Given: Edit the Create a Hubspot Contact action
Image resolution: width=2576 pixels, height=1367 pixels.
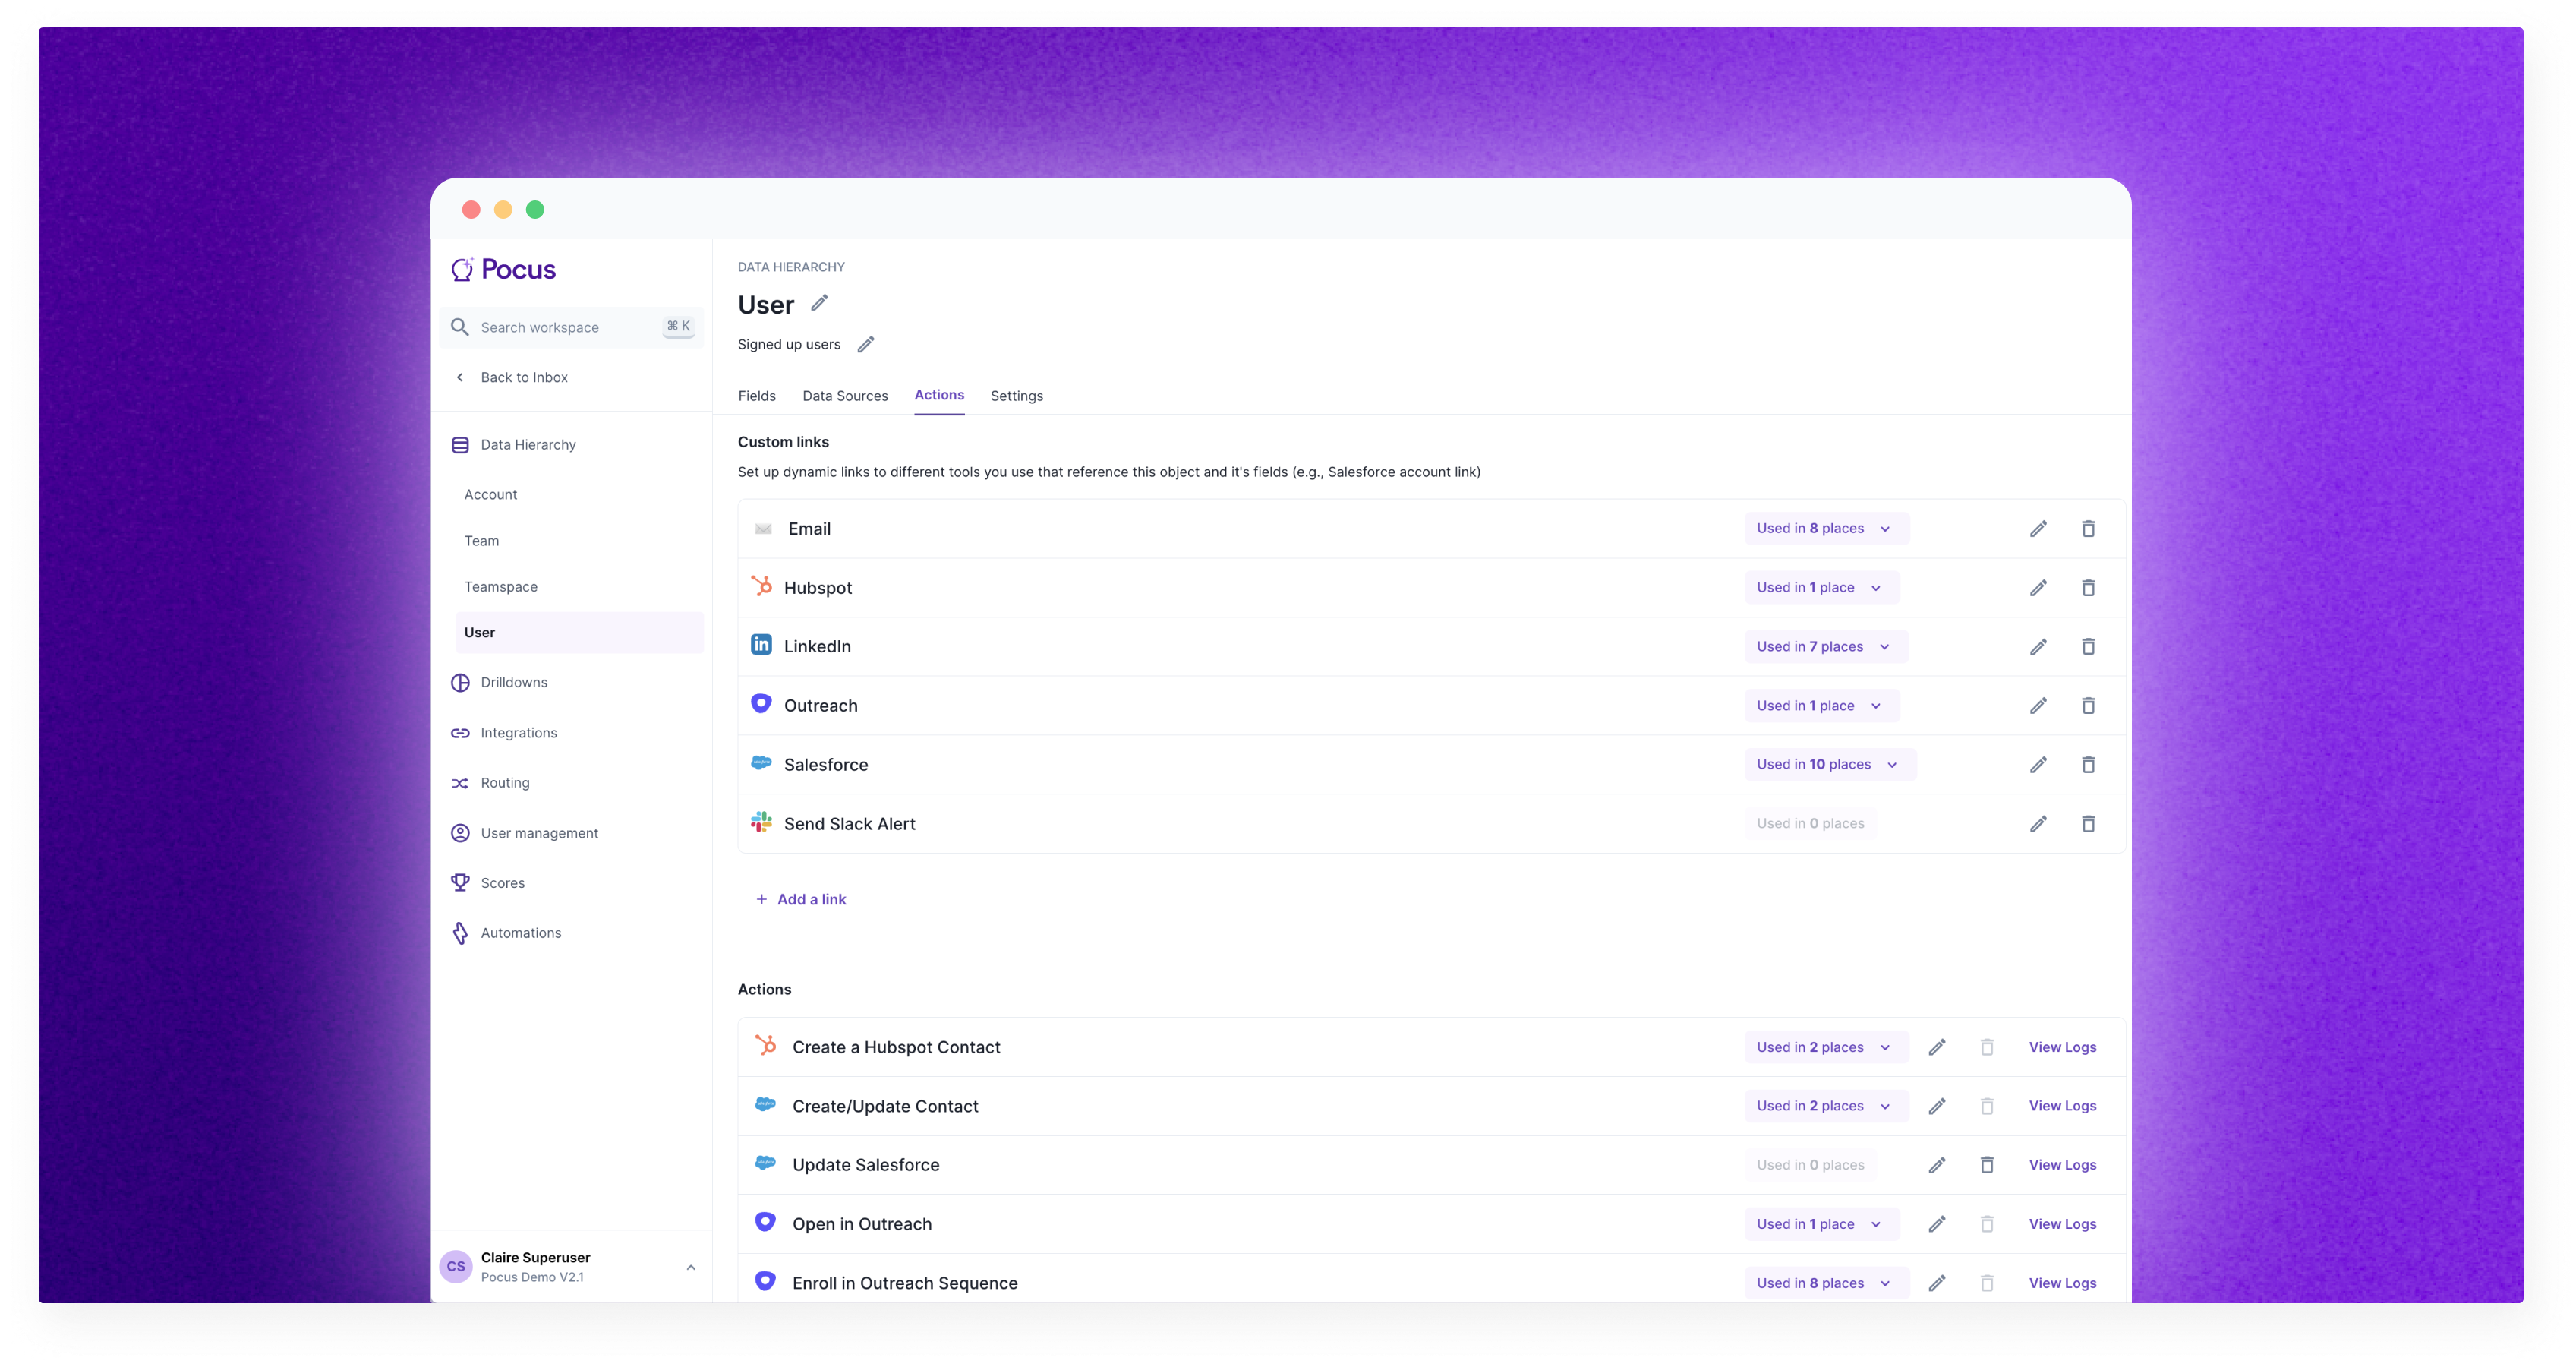Looking at the screenshot, I should [x=1937, y=1047].
